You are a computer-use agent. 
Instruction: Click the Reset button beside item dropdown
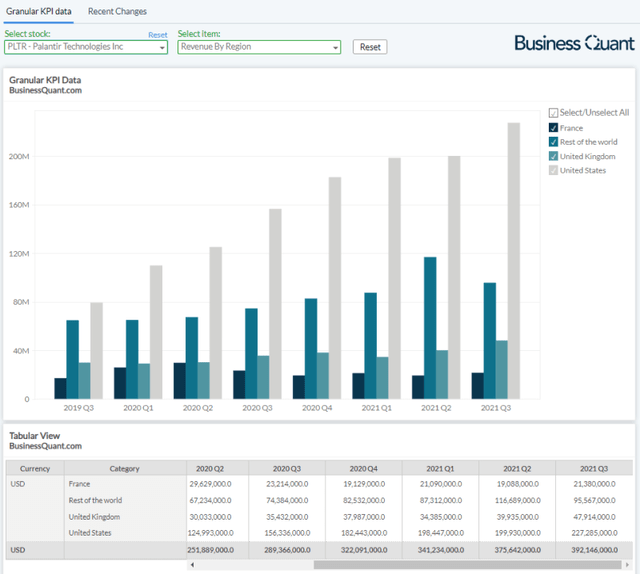pyautogui.click(x=370, y=47)
